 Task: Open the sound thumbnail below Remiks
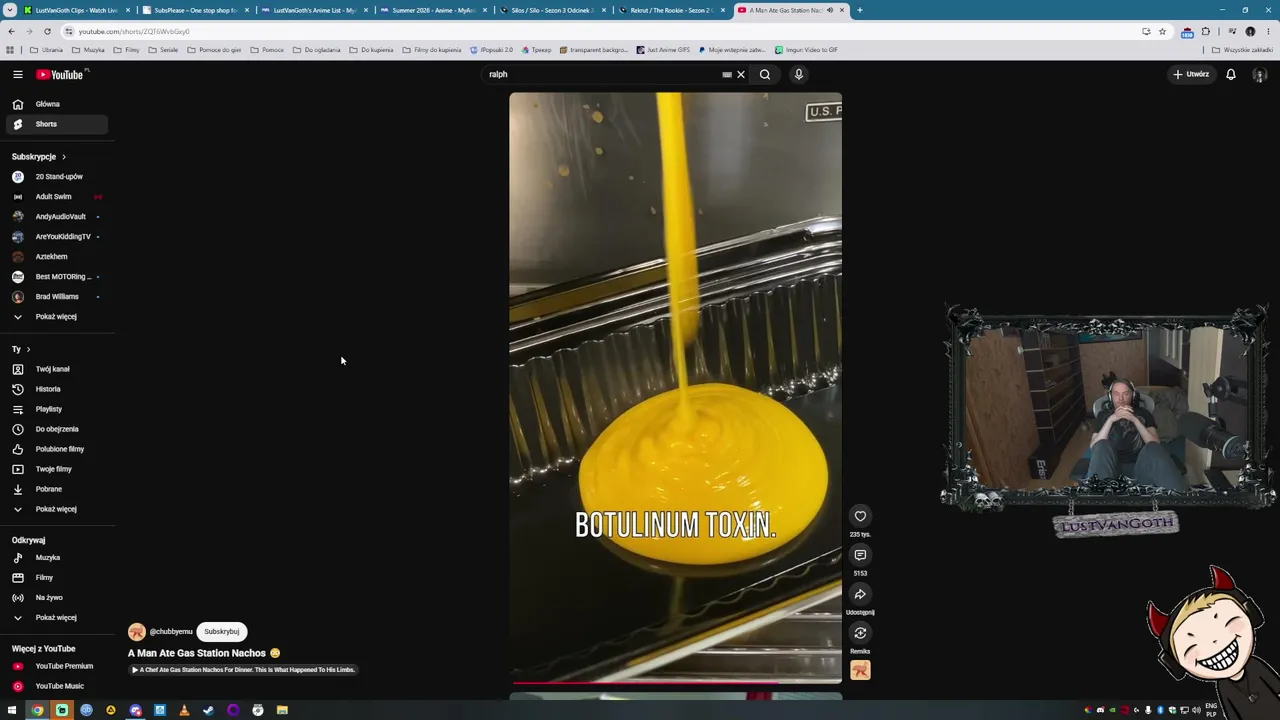point(860,671)
